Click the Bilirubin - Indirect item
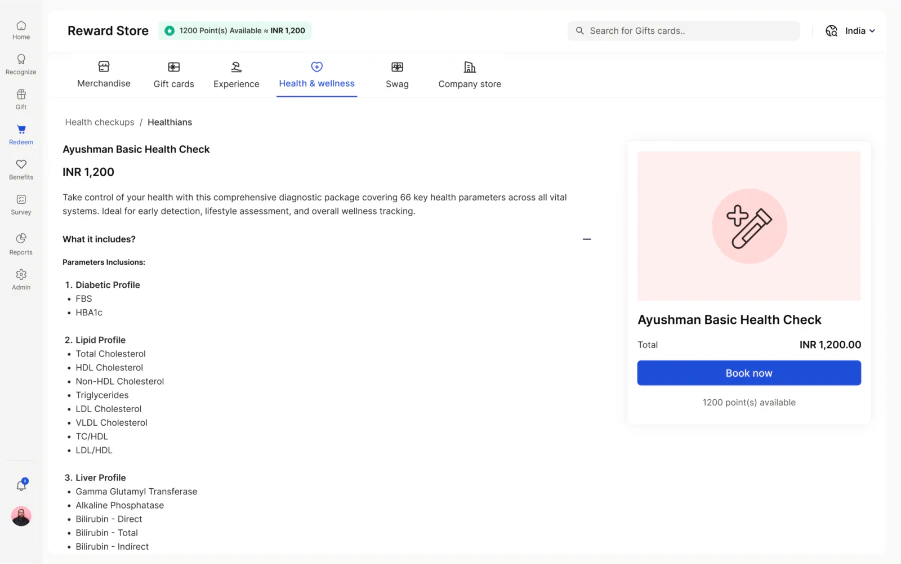Image resolution: width=901 pixels, height=564 pixels. (112, 547)
